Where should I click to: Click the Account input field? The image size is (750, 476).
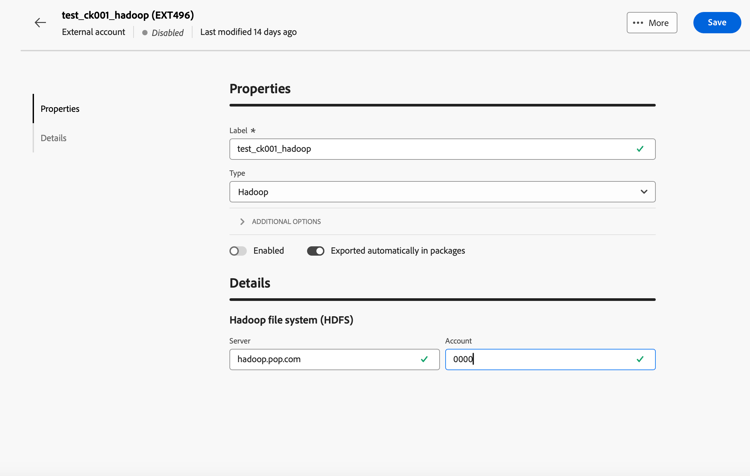pos(540,359)
